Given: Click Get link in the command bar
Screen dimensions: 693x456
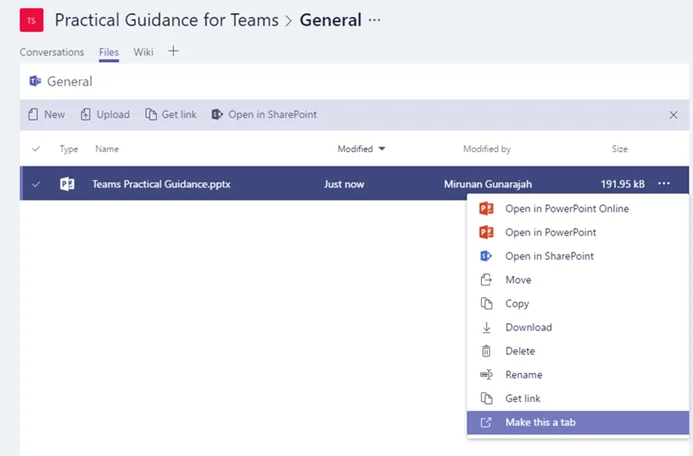Looking at the screenshot, I should pyautogui.click(x=171, y=114).
